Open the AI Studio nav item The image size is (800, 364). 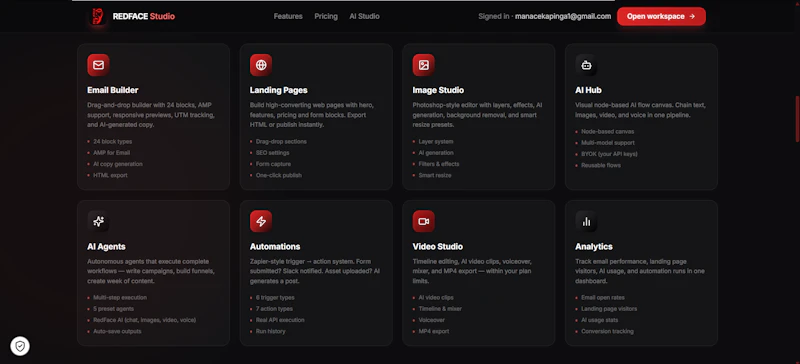[364, 16]
